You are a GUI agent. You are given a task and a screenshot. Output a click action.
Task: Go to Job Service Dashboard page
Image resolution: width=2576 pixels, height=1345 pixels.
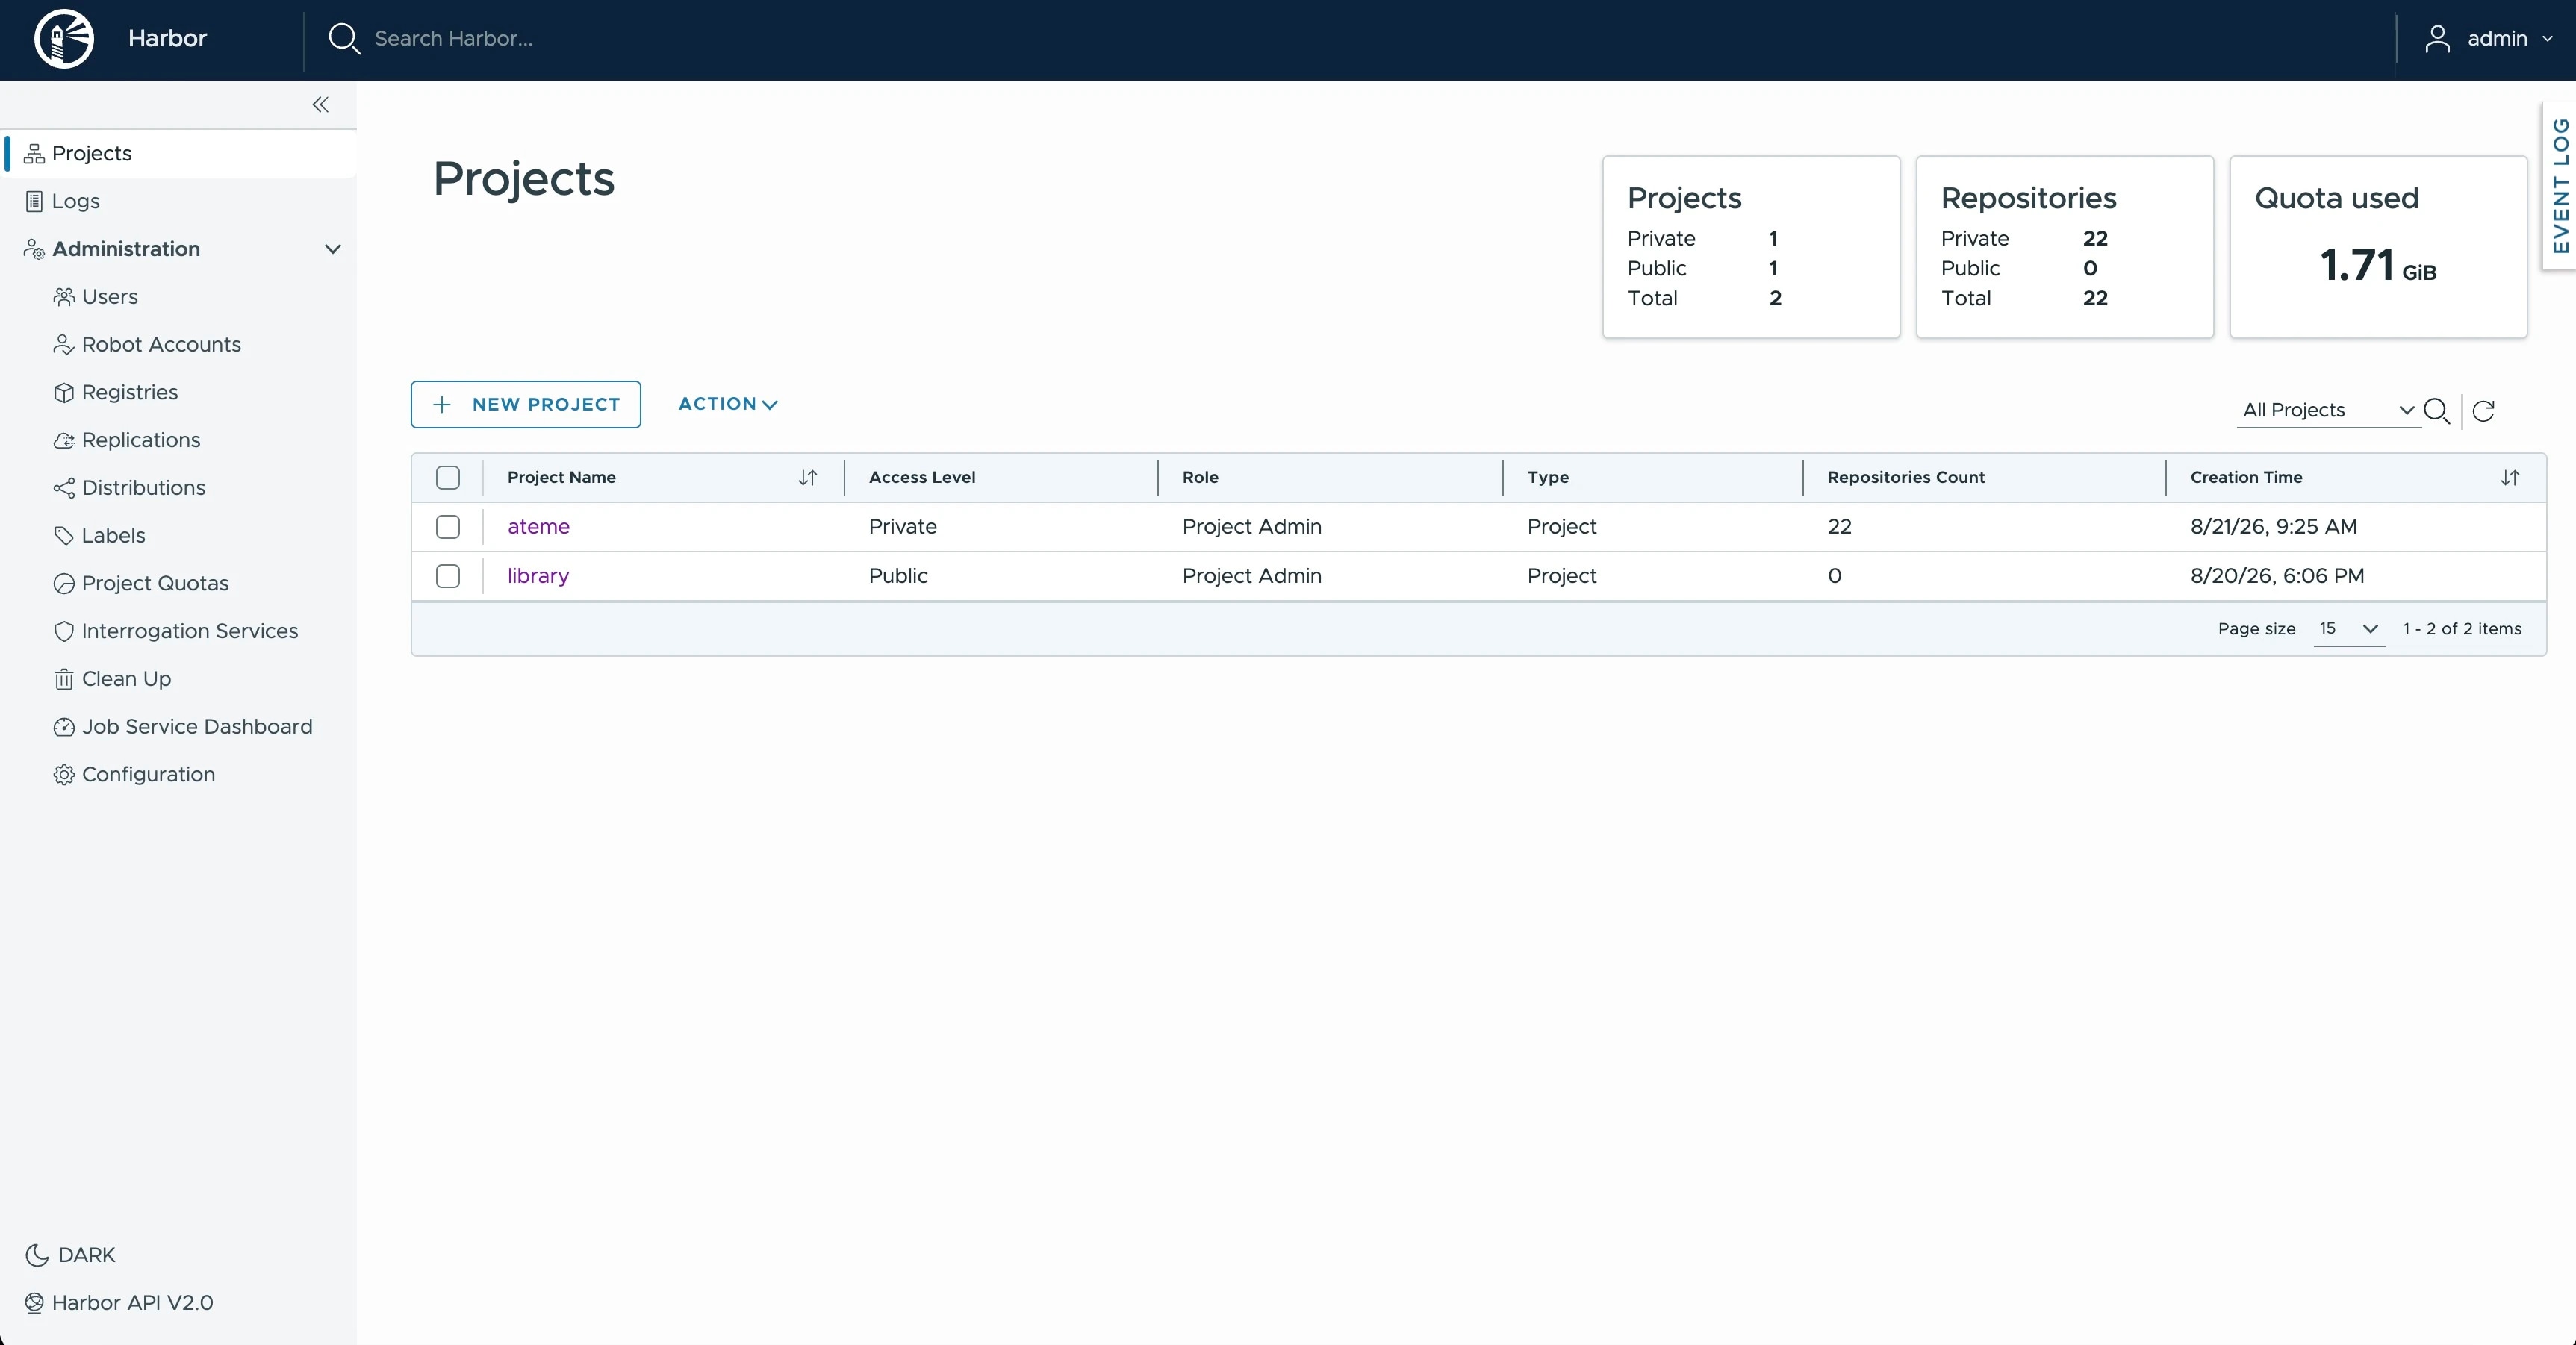click(x=197, y=727)
